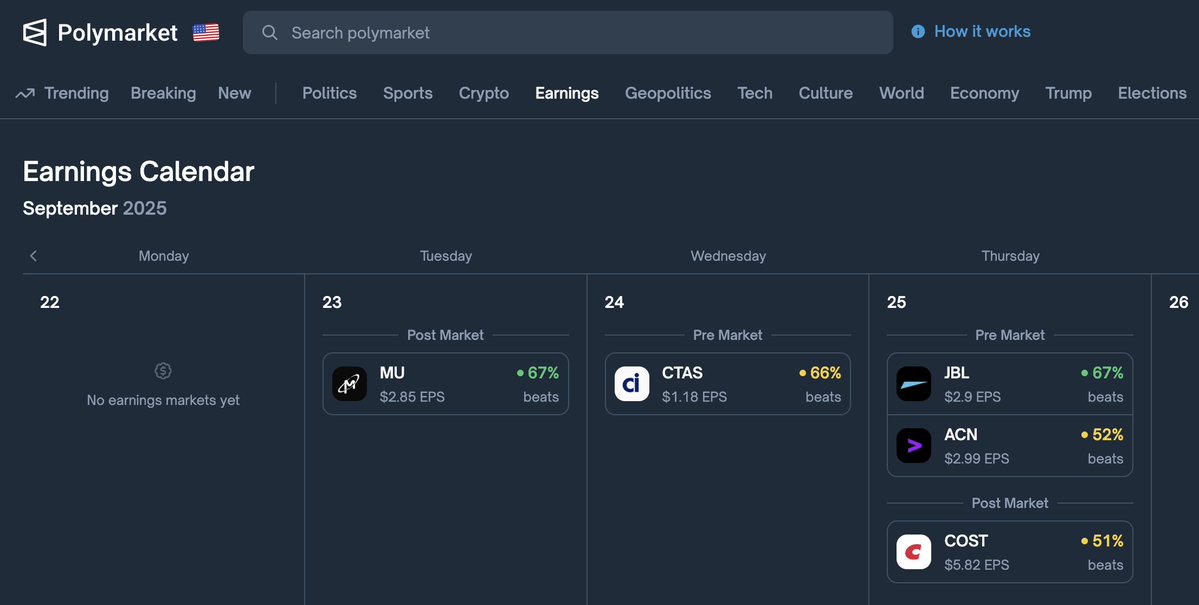Click the search magnifier icon
Viewport: 1199px width, 605px height.
coord(269,32)
